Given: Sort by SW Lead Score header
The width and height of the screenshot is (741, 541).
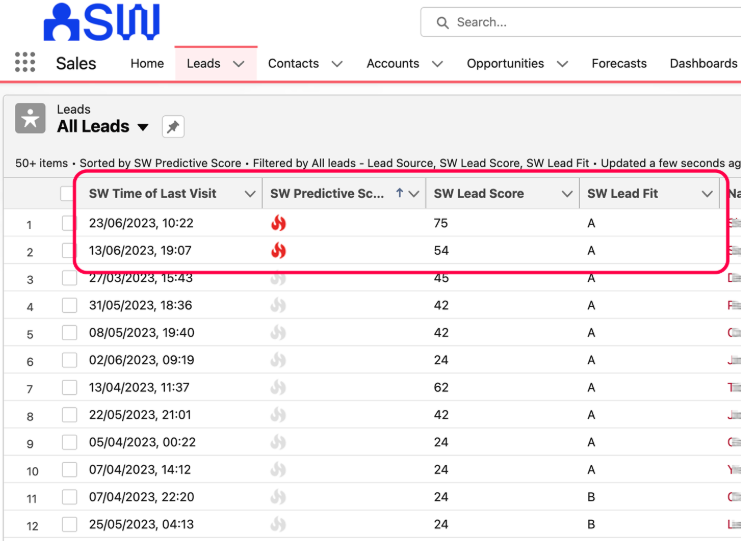Looking at the screenshot, I should coord(479,193).
